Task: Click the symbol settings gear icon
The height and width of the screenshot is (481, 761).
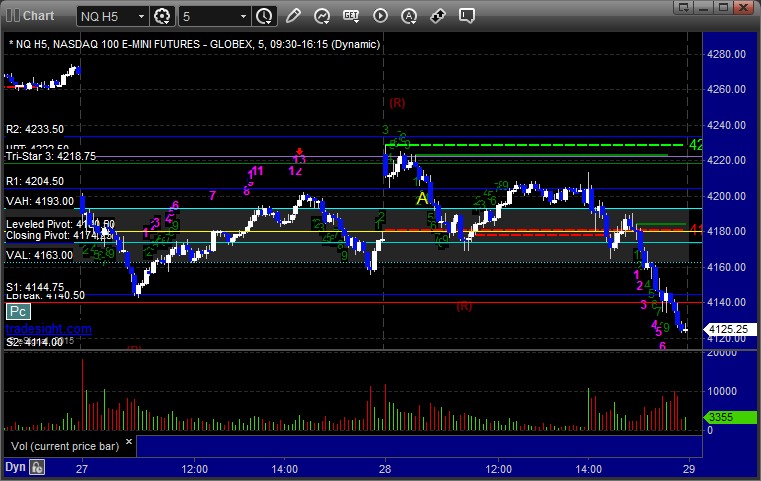Action: coord(162,16)
